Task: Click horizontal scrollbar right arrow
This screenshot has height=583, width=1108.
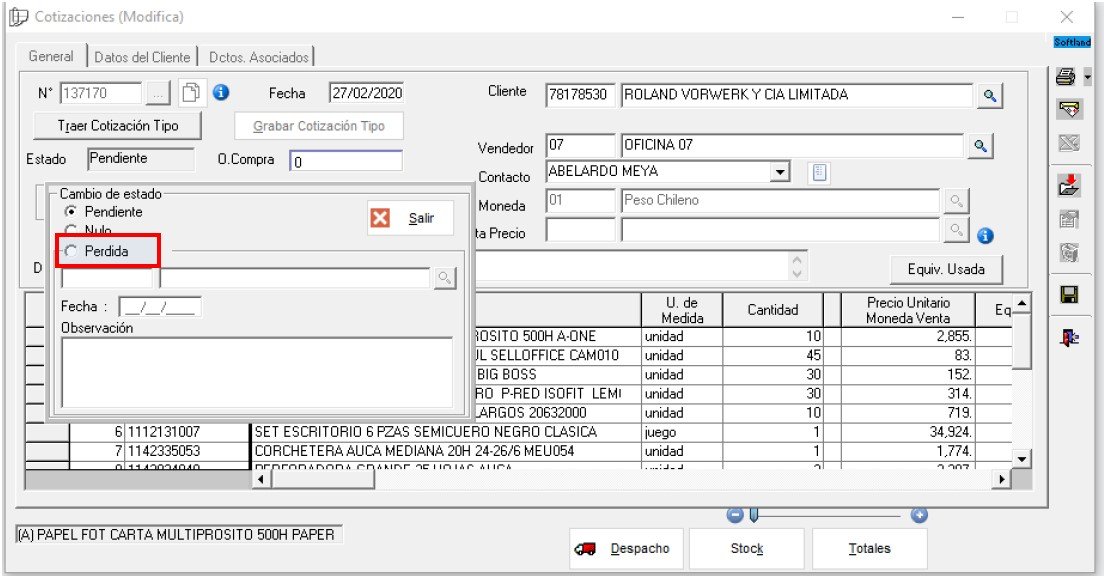Action: click(x=1001, y=479)
